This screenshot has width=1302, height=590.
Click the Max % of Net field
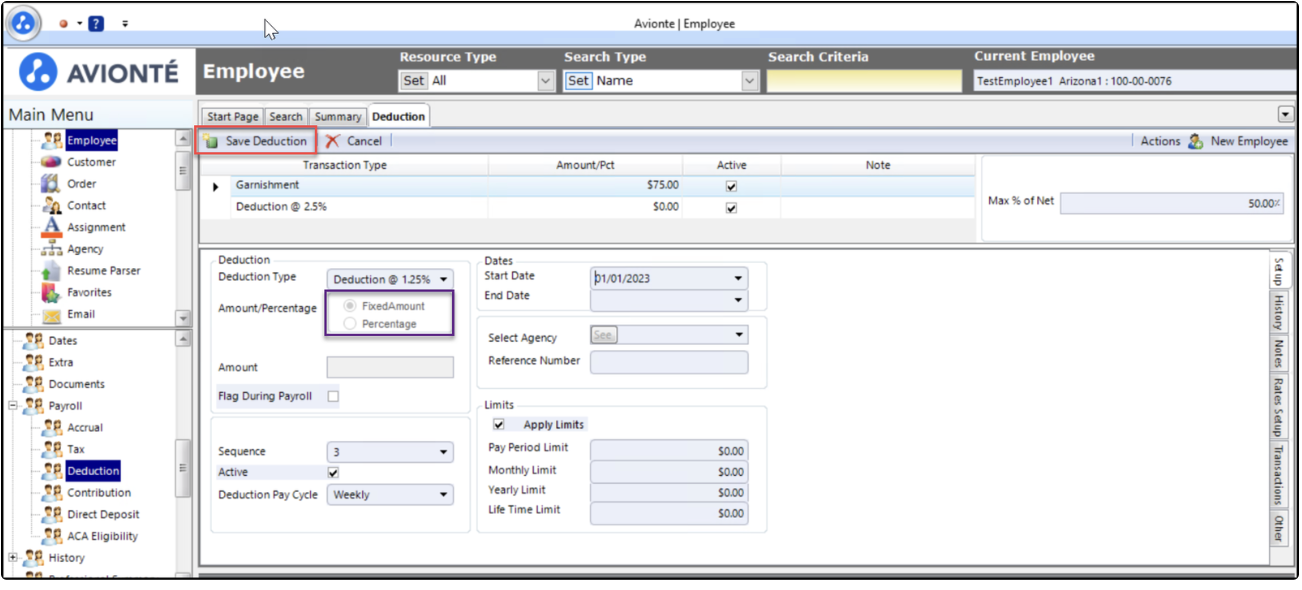[x=1171, y=203]
